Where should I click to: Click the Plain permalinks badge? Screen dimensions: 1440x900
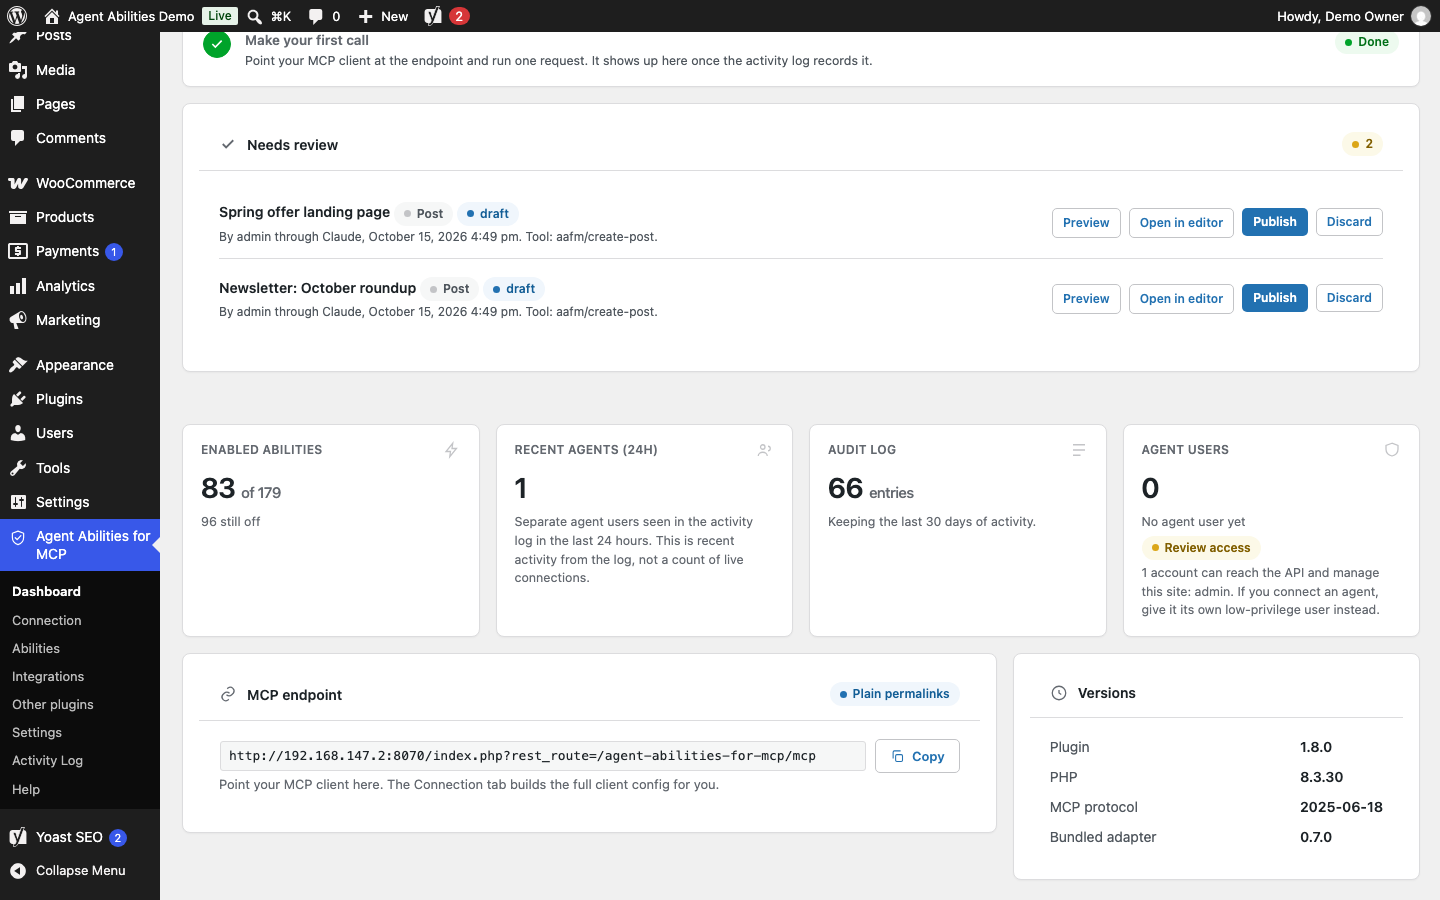tap(895, 694)
